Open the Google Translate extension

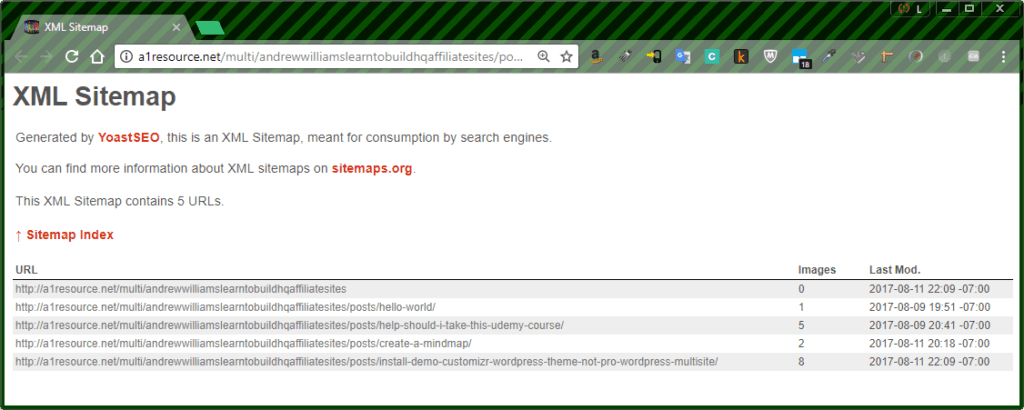click(x=682, y=57)
